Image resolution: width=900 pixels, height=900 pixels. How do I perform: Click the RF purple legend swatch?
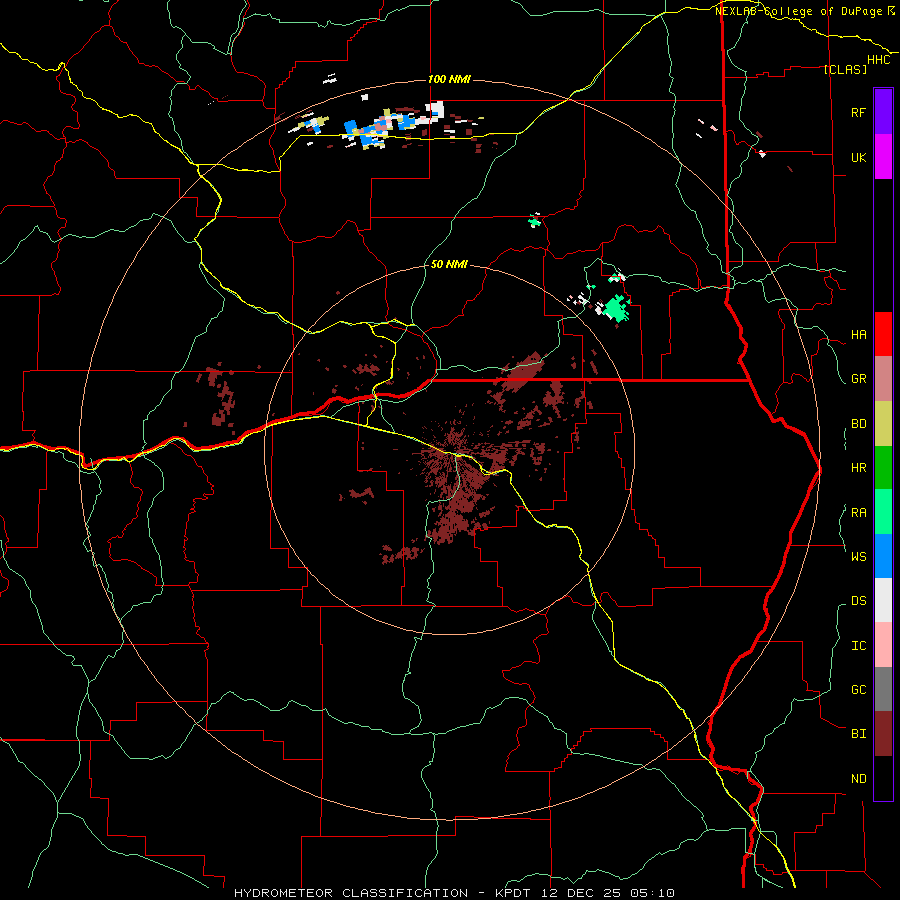coord(883,112)
